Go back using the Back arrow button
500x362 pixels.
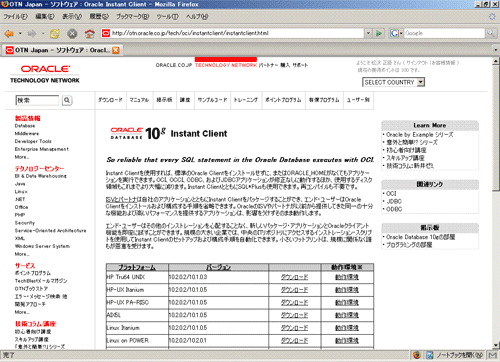pos(9,33)
